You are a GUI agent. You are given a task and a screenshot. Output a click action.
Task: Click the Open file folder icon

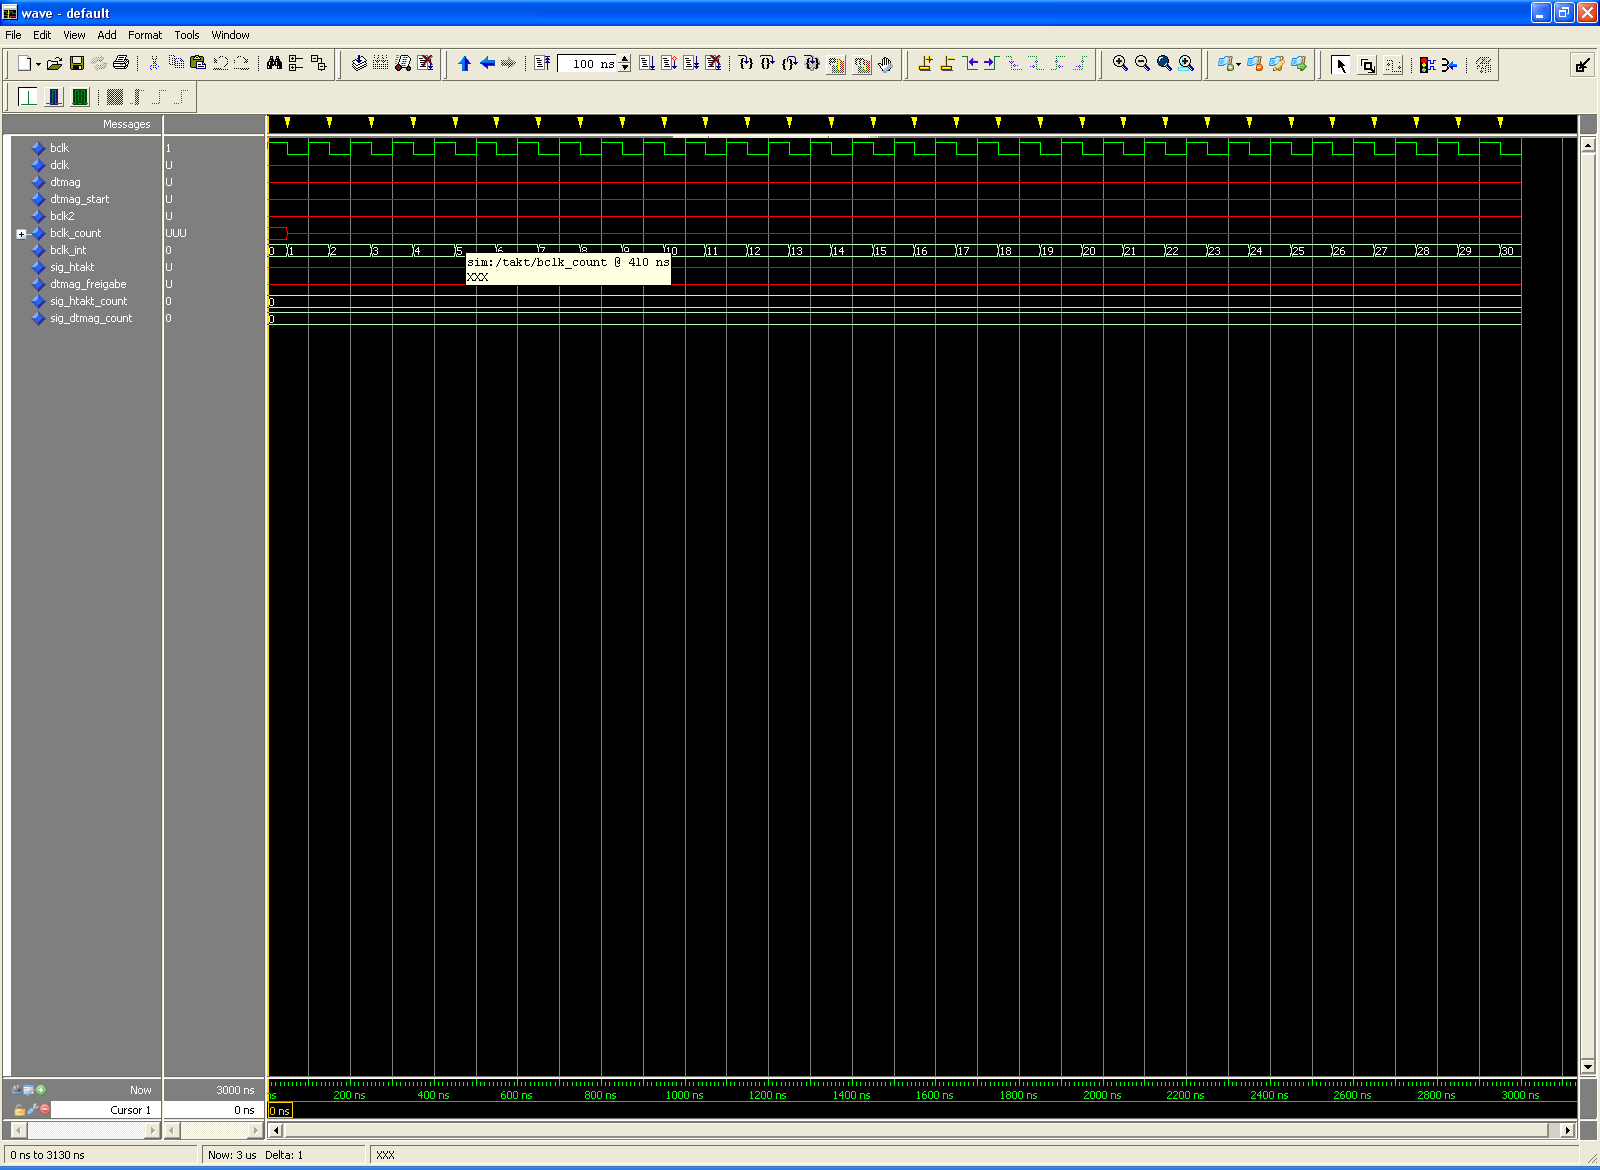click(54, 63)
